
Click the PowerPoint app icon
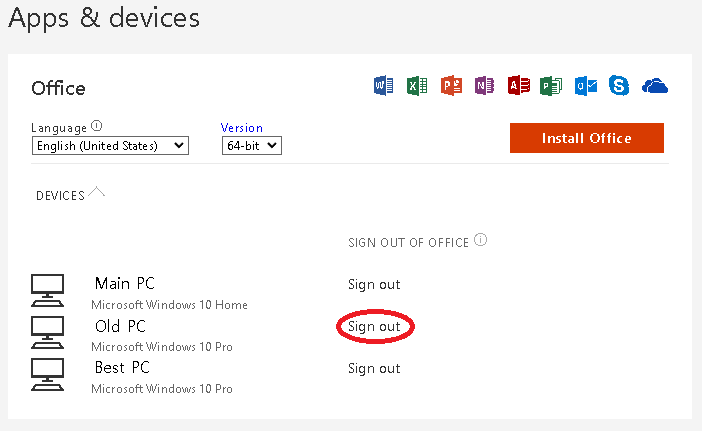[451, 86]
